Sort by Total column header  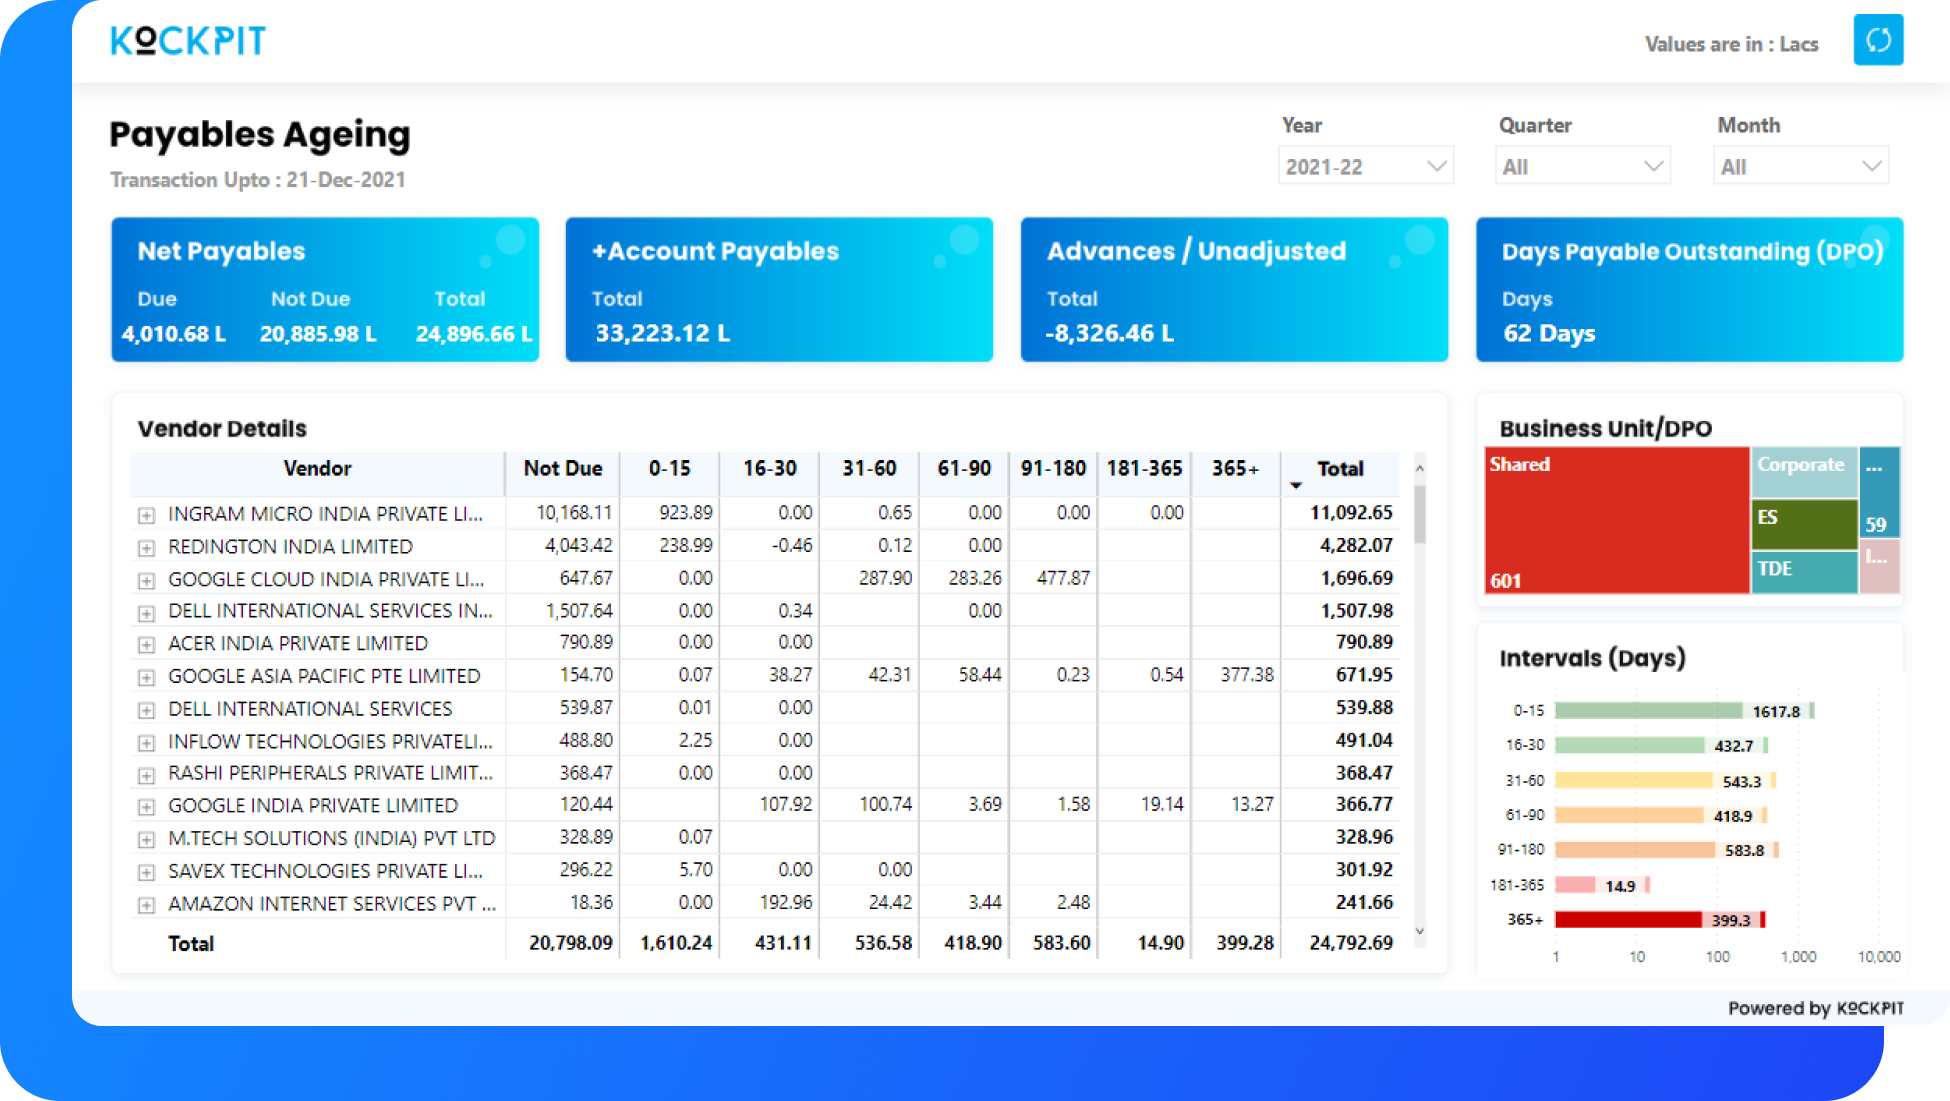click(1340, 469)
